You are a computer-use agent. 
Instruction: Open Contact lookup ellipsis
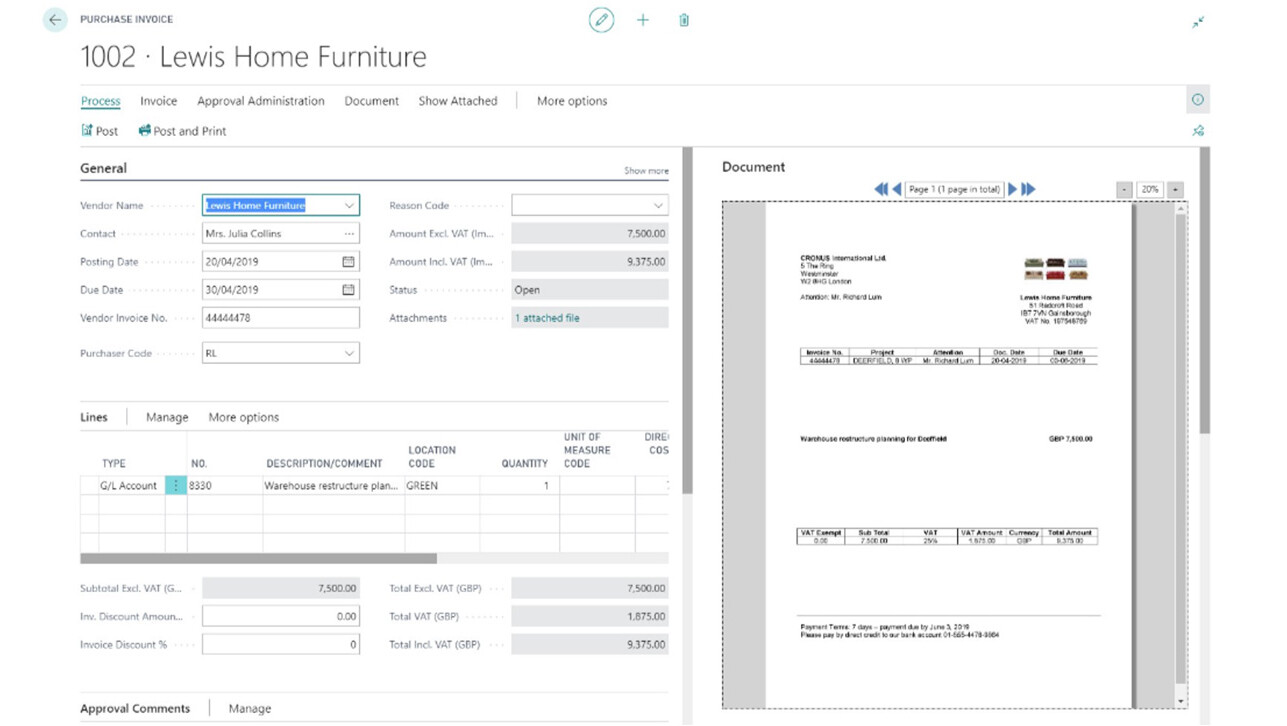tap(348, 234)
